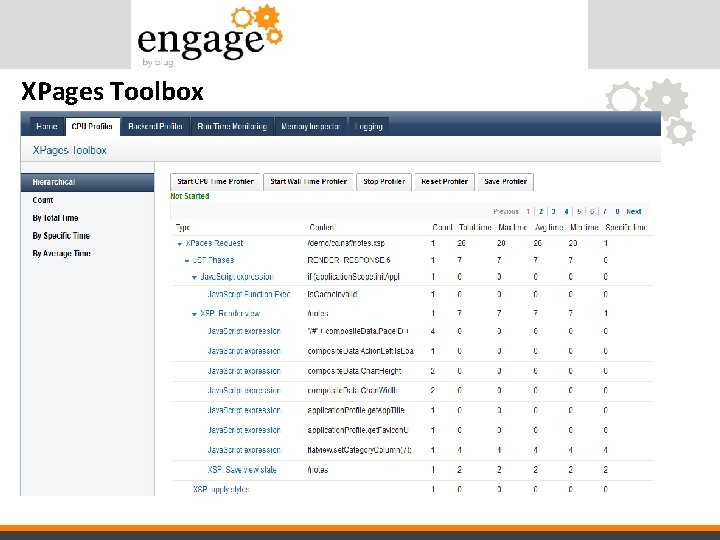This screenshot has width=720, height=540.
Task: Click XSP apply styles link
Action: tap(221, 489)
